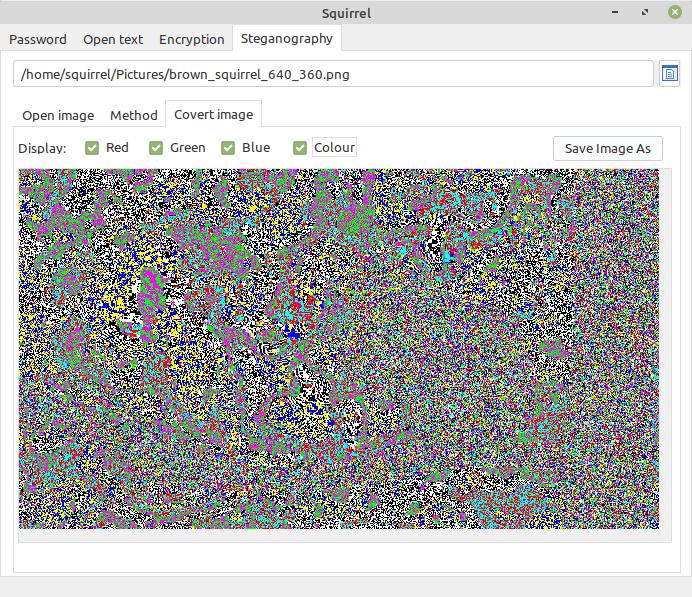Toggle the Green channel display checkbox
Viewport: 692px width, 597px height.
coord(156,148)
